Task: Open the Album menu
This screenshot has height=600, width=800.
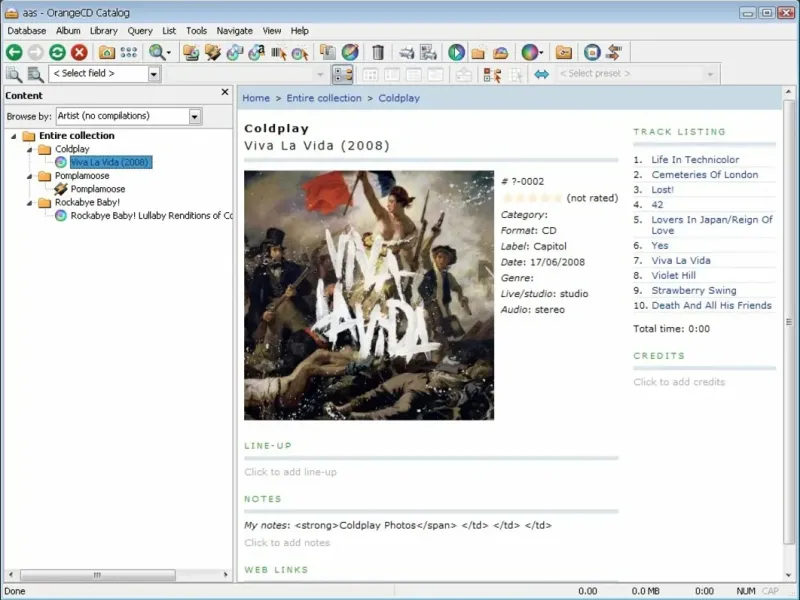Action: [68, 31]
